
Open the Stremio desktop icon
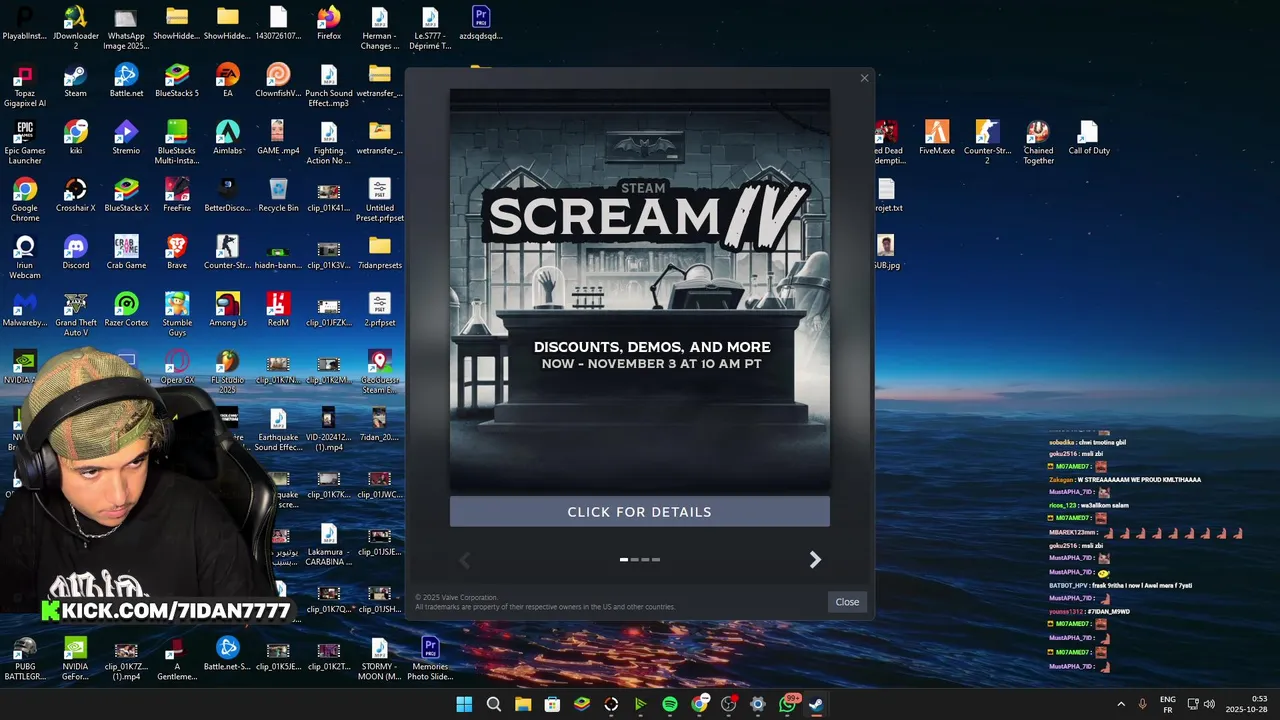[126, 139]
